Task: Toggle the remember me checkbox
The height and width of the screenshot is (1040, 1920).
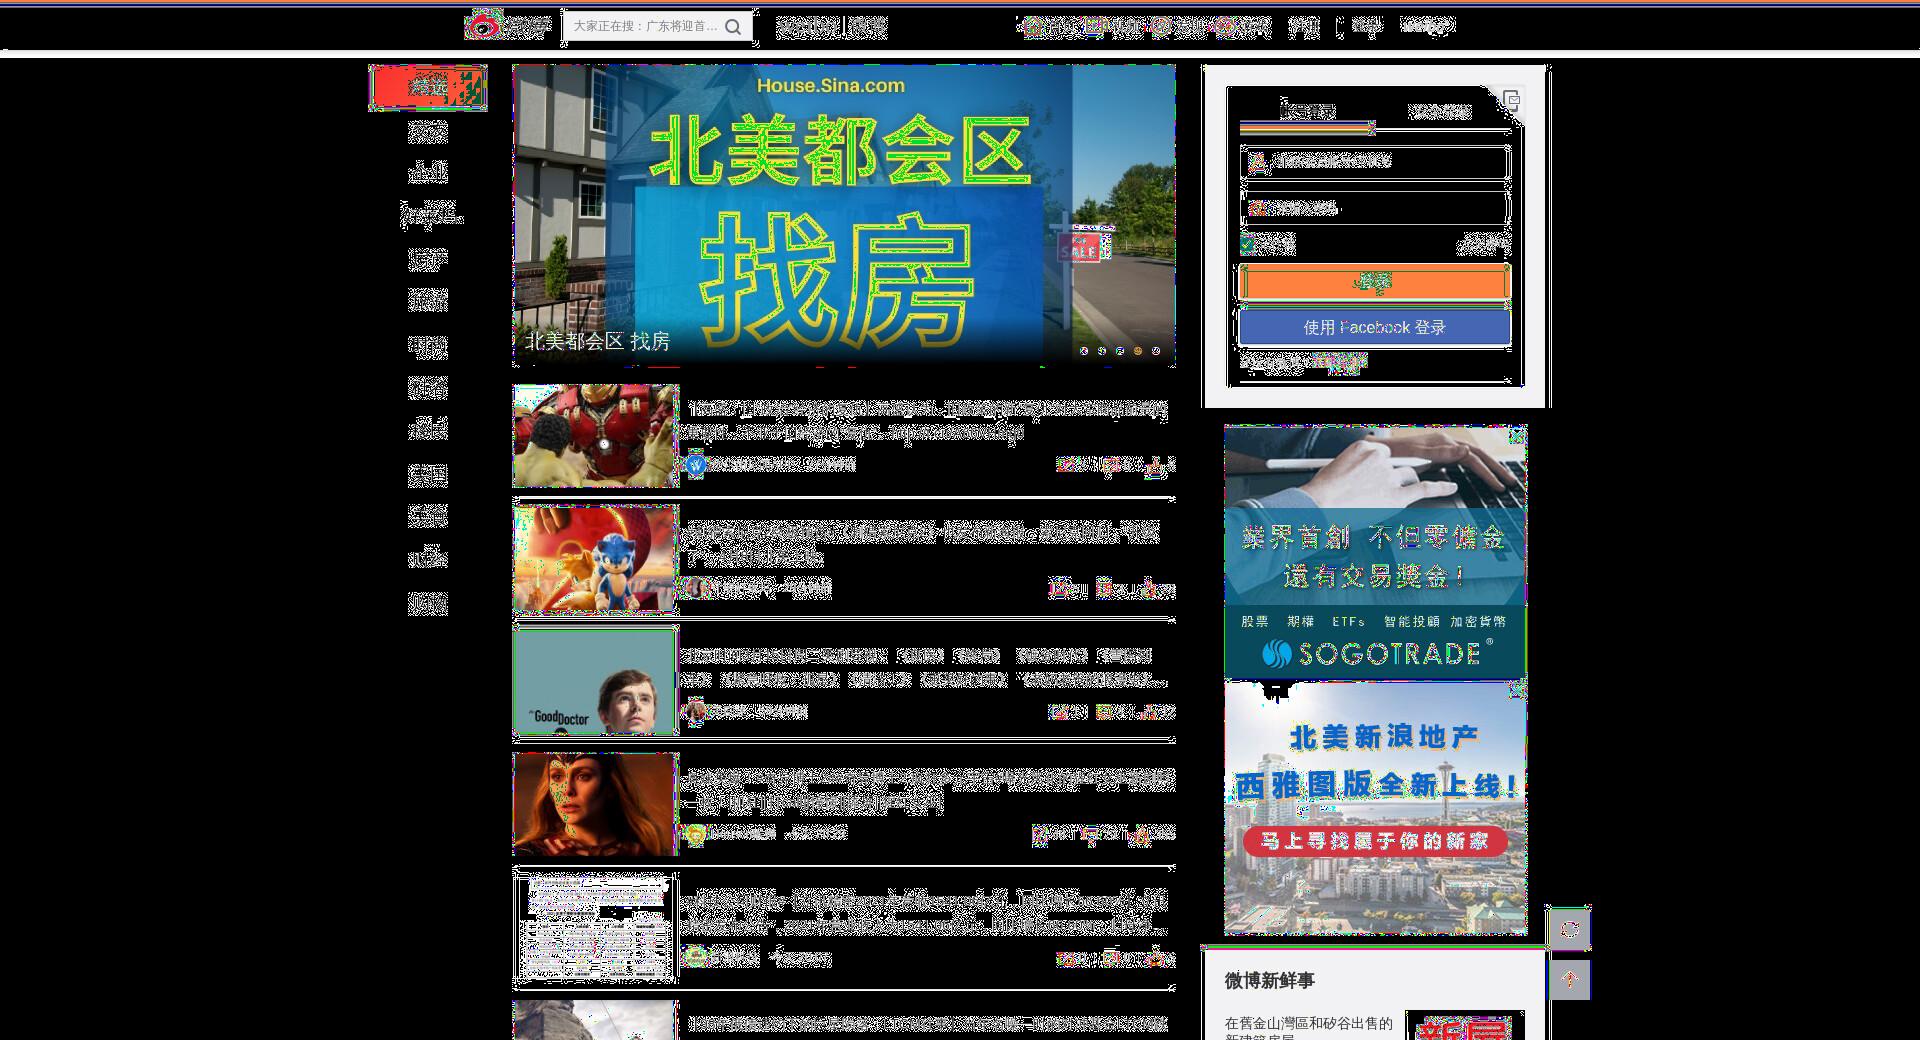Action: click(1248, 244)
